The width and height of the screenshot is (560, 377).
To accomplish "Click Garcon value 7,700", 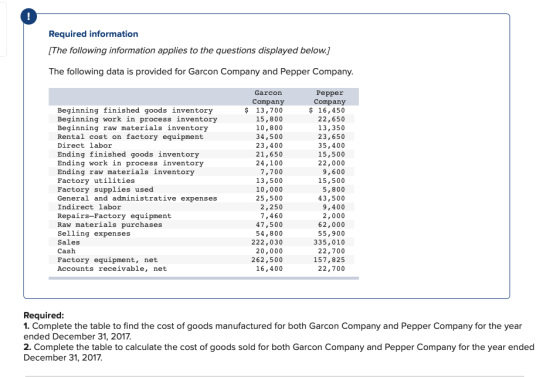I will point(271,172).
